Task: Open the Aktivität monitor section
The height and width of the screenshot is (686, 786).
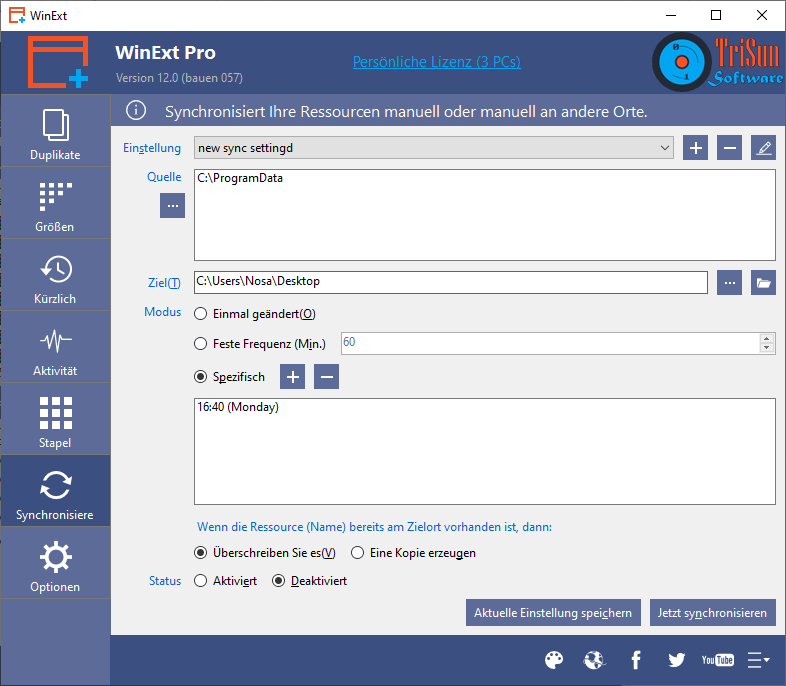Action: pyautogui.click(x=55, y=347)
